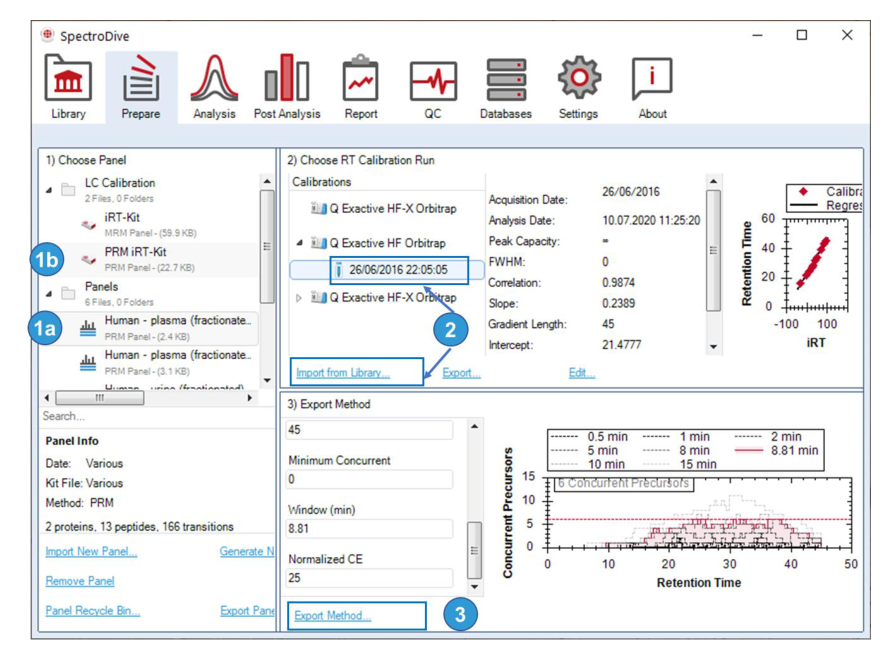Click the gradient length field showing 45
The image size is (891, 660).
(x=369, y=430)
